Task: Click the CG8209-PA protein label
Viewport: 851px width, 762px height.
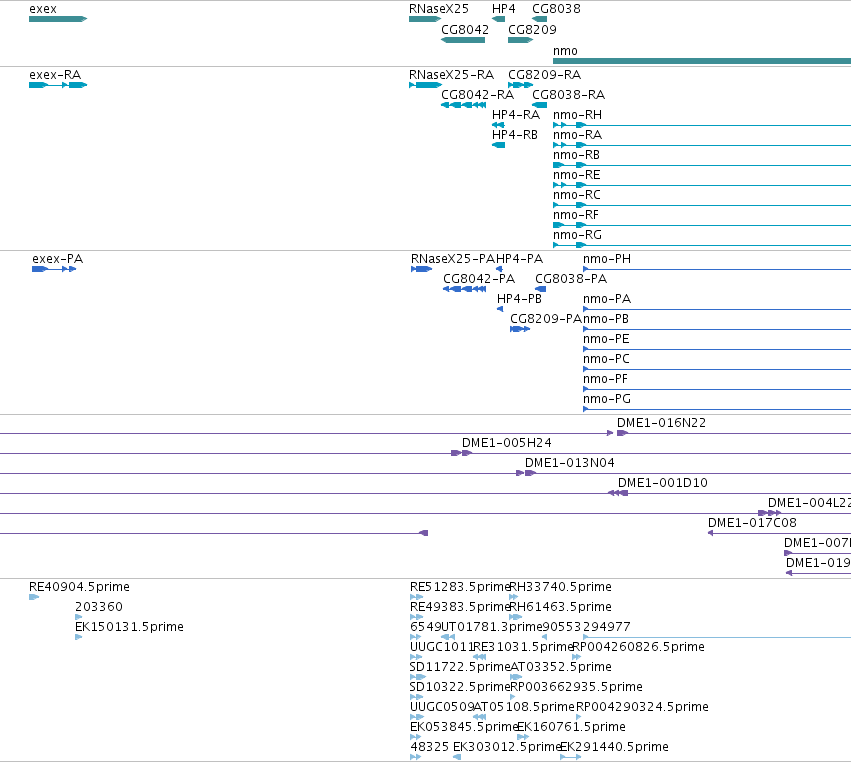Action: 546,319
